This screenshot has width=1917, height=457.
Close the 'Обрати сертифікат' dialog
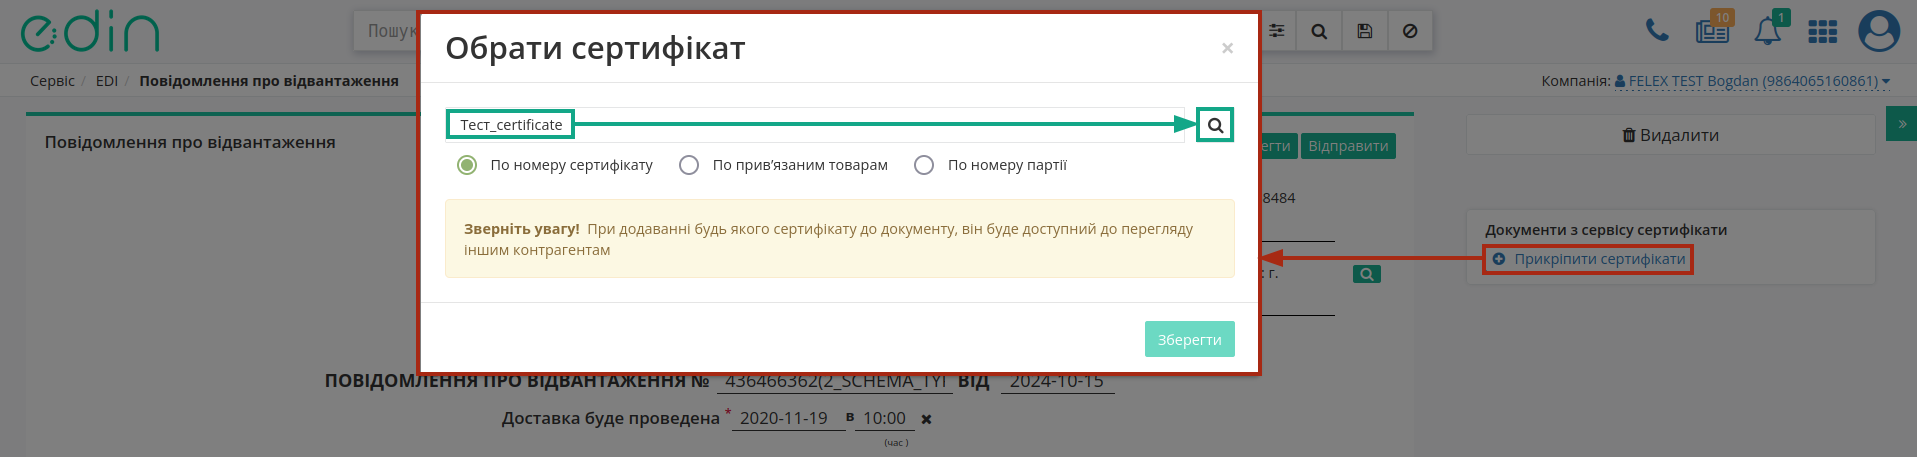1227,48
